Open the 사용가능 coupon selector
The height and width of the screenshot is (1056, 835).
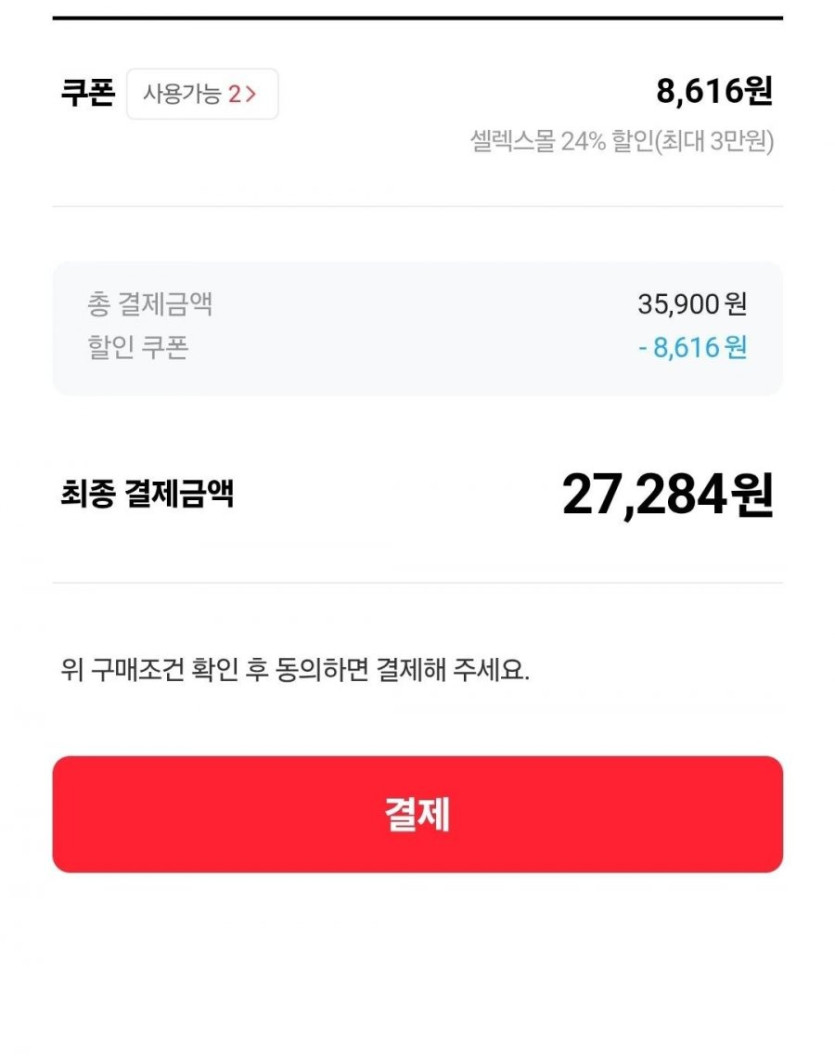(x=202, y=94)
